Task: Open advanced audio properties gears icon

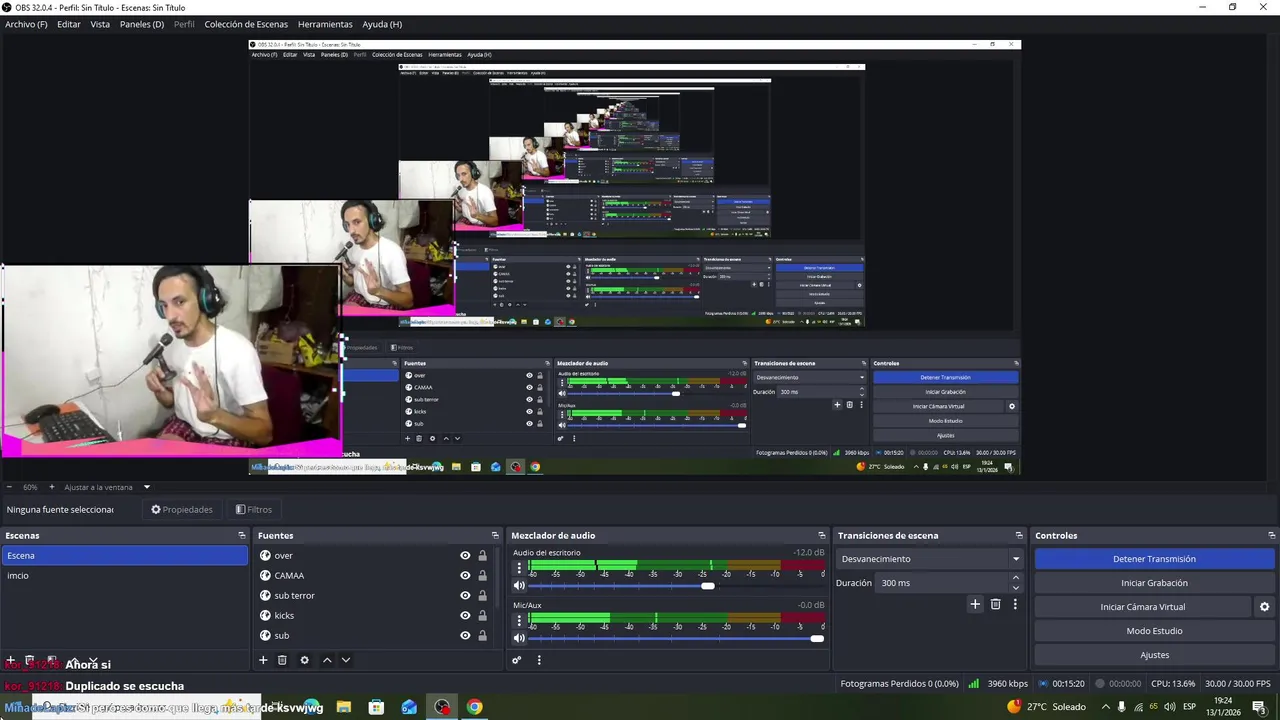Action: pos(517,660)
